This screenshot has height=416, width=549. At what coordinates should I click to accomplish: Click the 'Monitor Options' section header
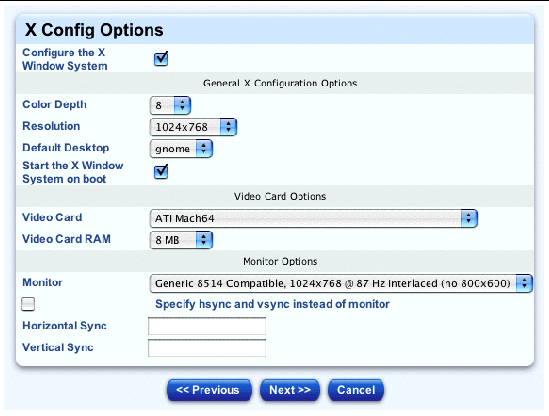pos(280,262)
